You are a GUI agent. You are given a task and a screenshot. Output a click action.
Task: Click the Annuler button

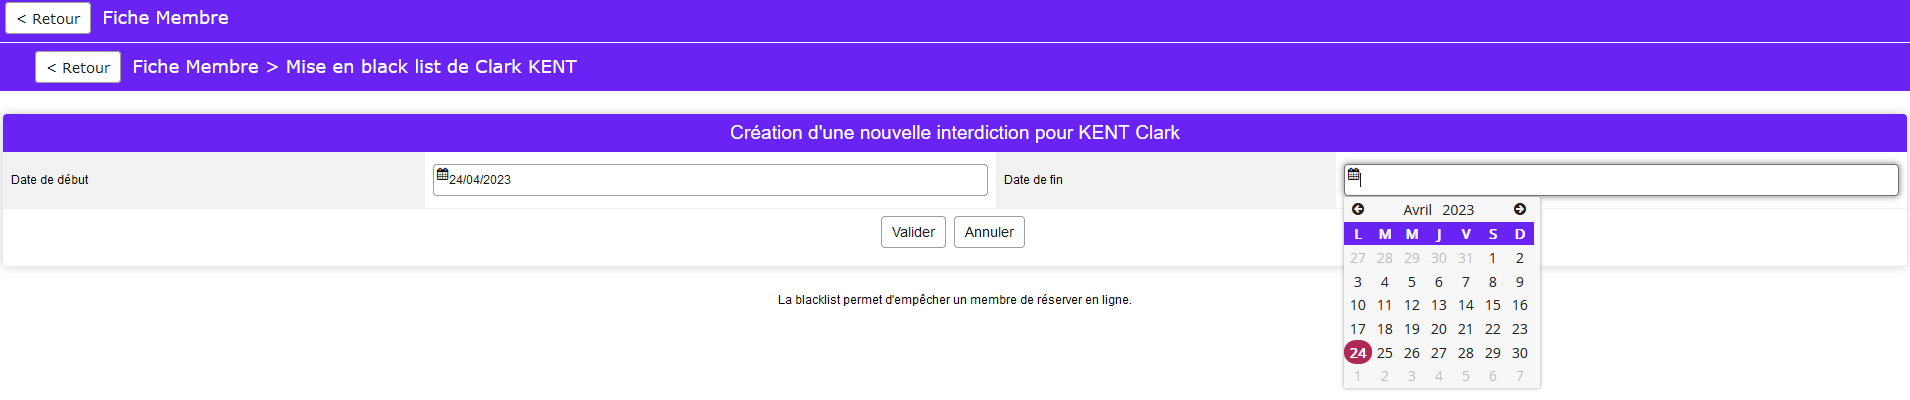pos(989,232)
